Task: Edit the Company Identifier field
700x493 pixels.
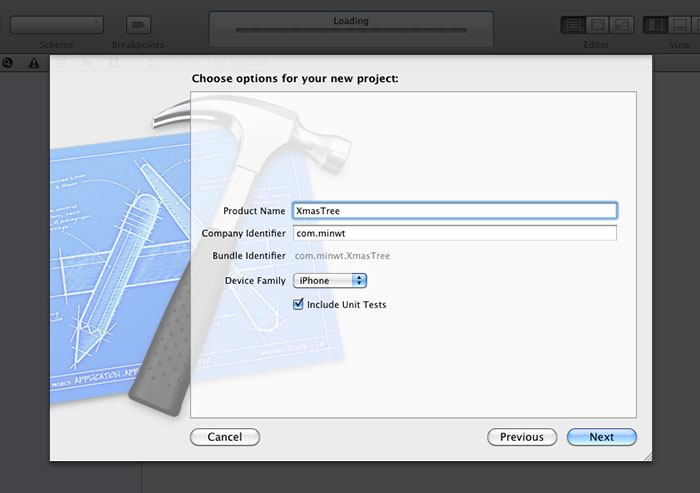Action: (x=455, y=233)
